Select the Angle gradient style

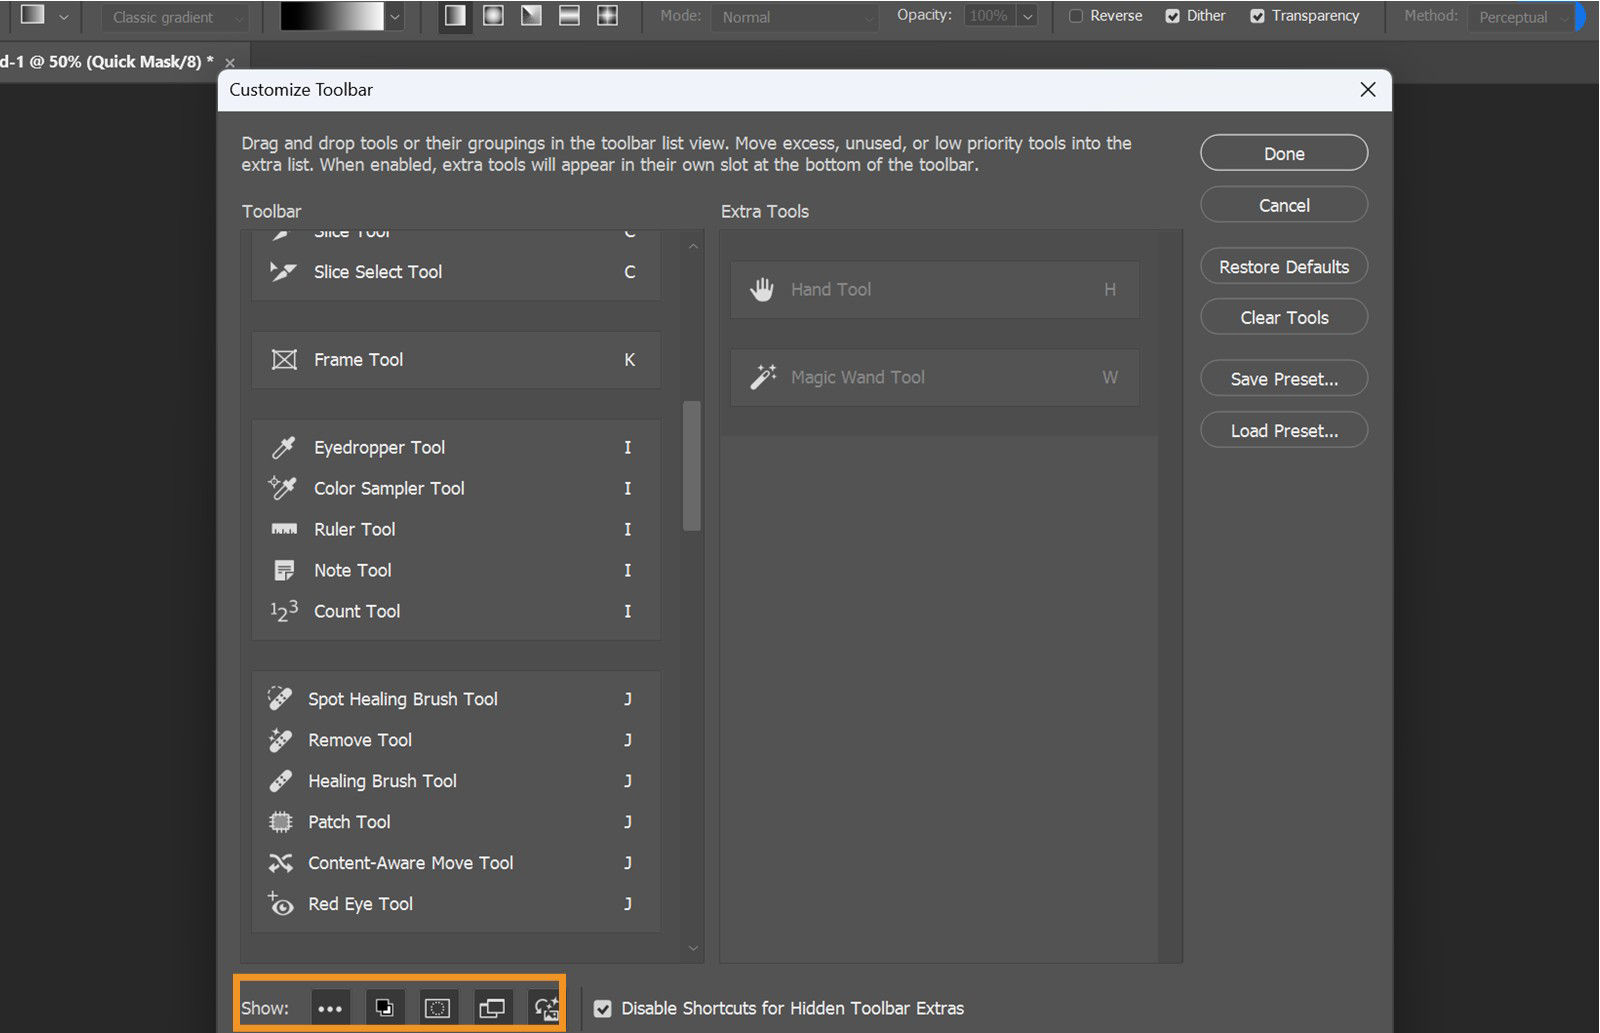tap(531, 16)
